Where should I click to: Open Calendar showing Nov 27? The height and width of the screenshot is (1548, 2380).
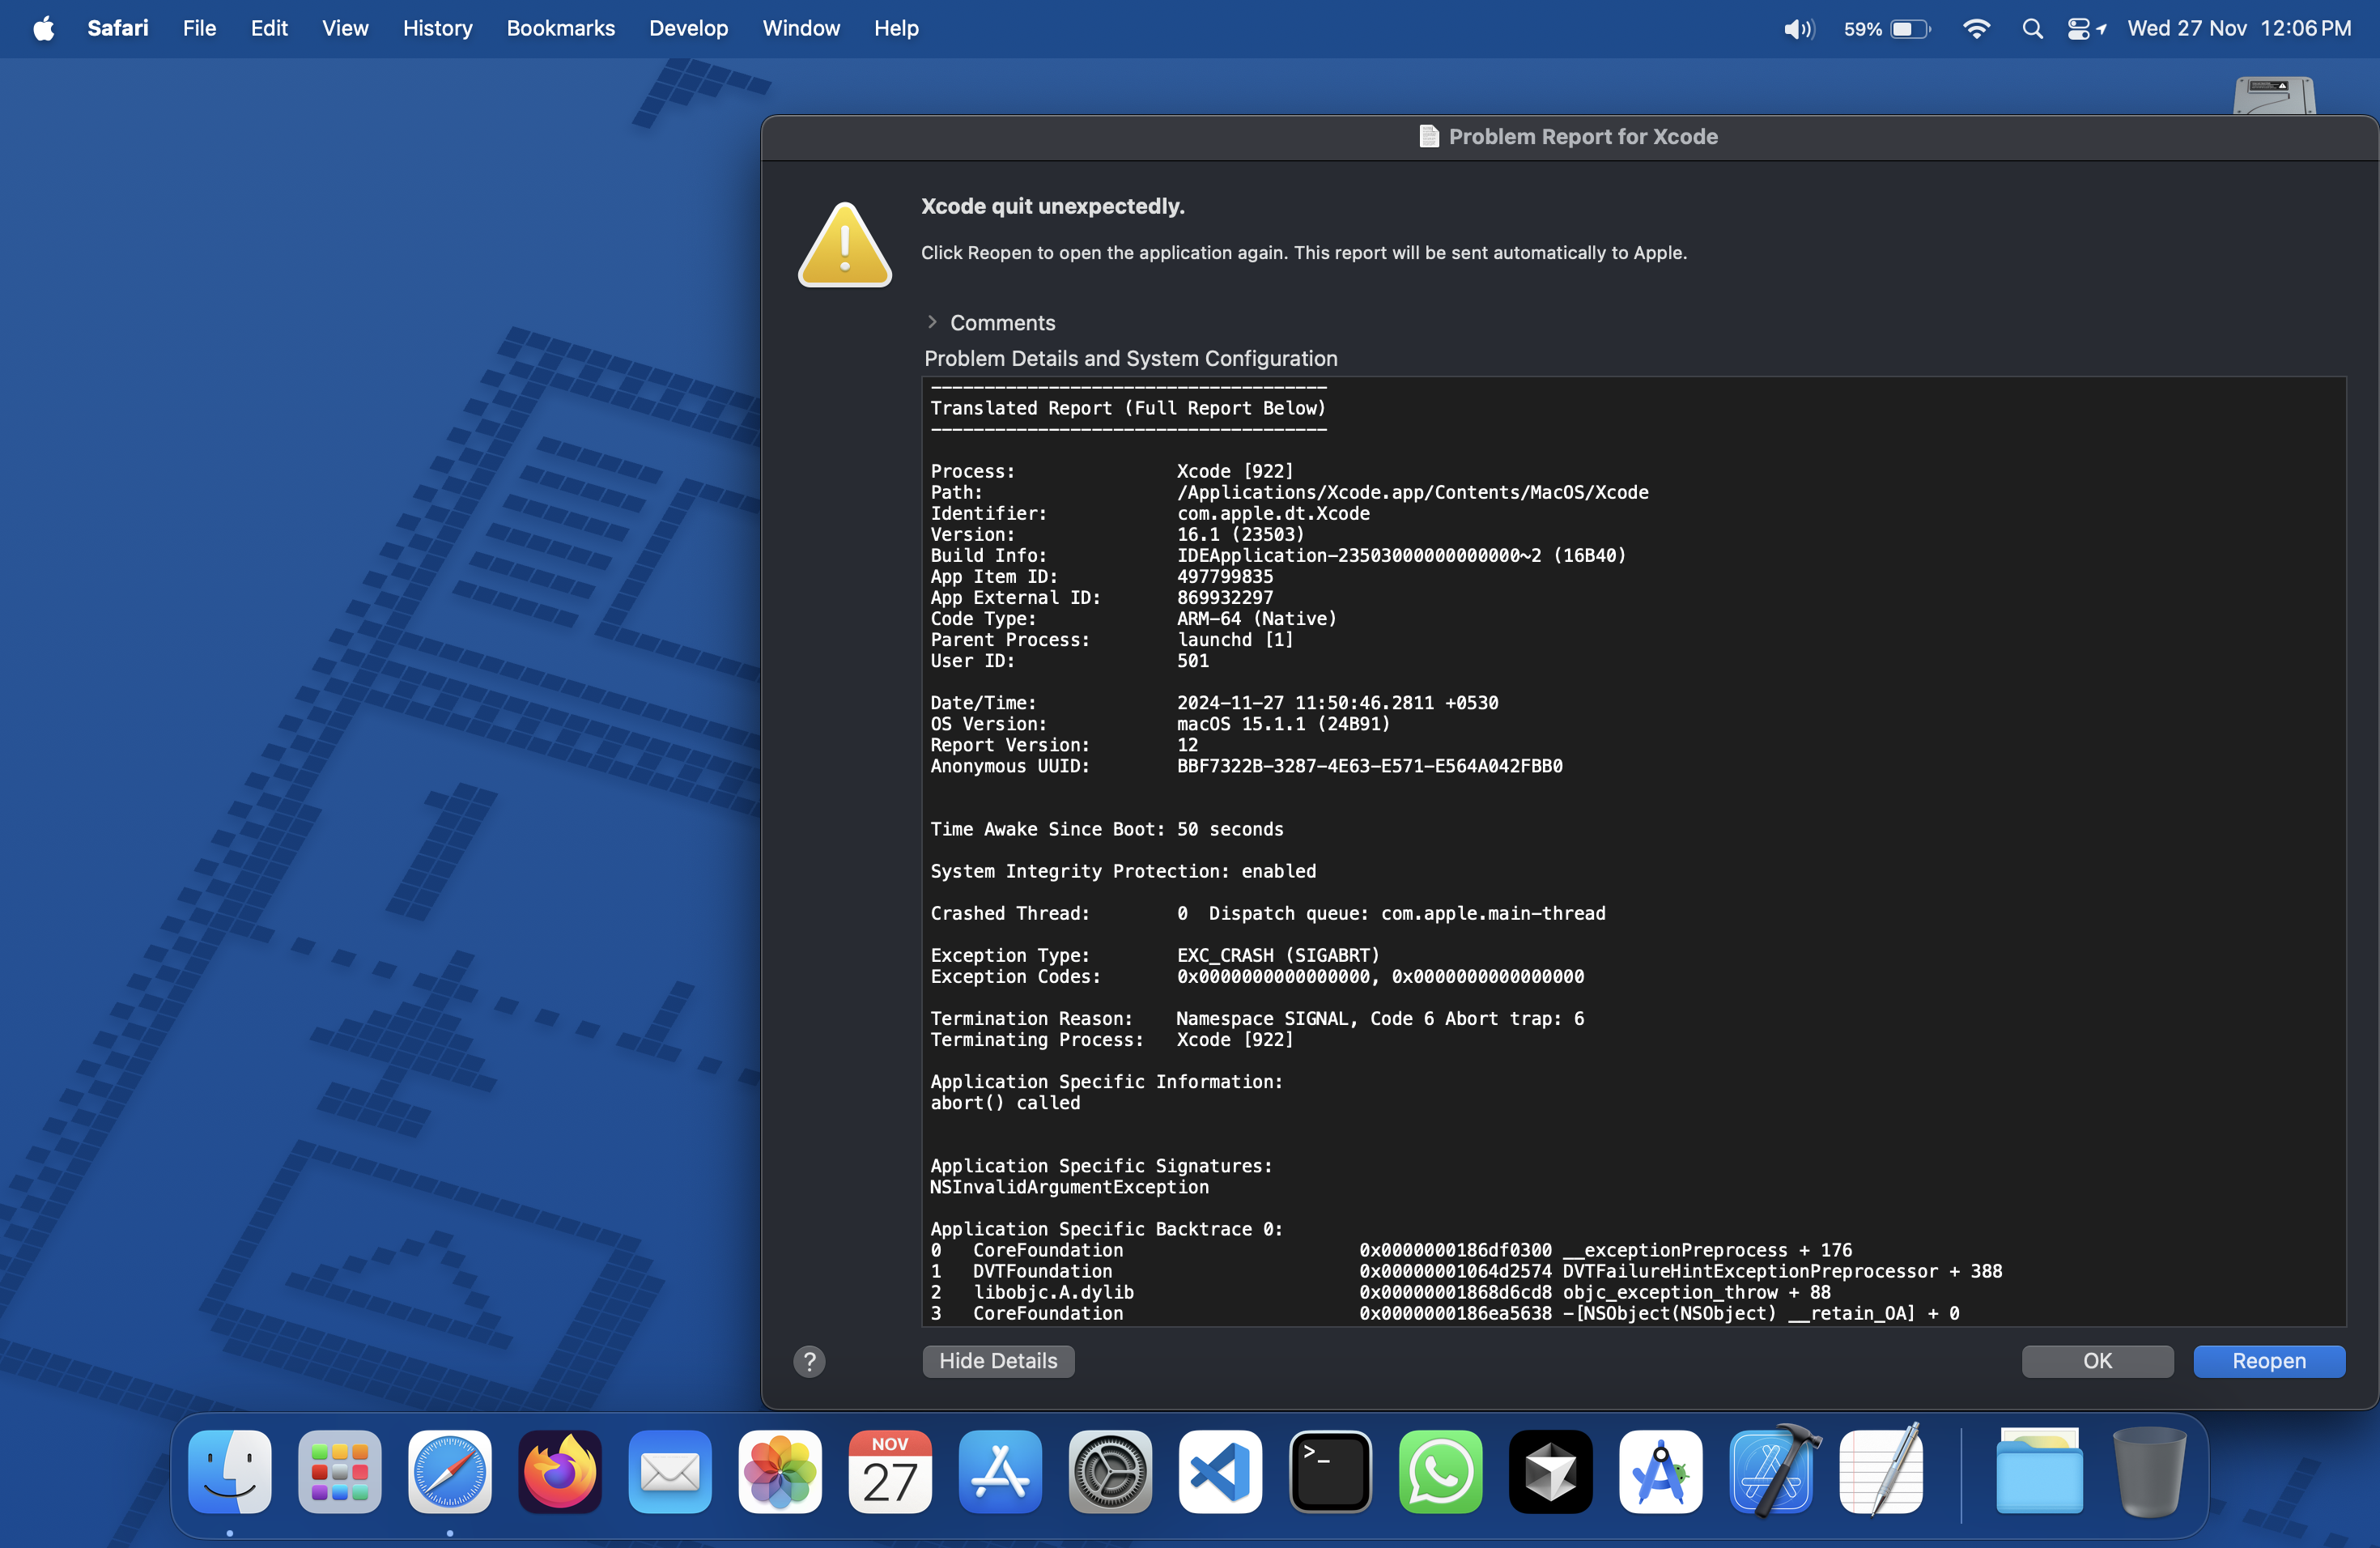pos(890,1471)
